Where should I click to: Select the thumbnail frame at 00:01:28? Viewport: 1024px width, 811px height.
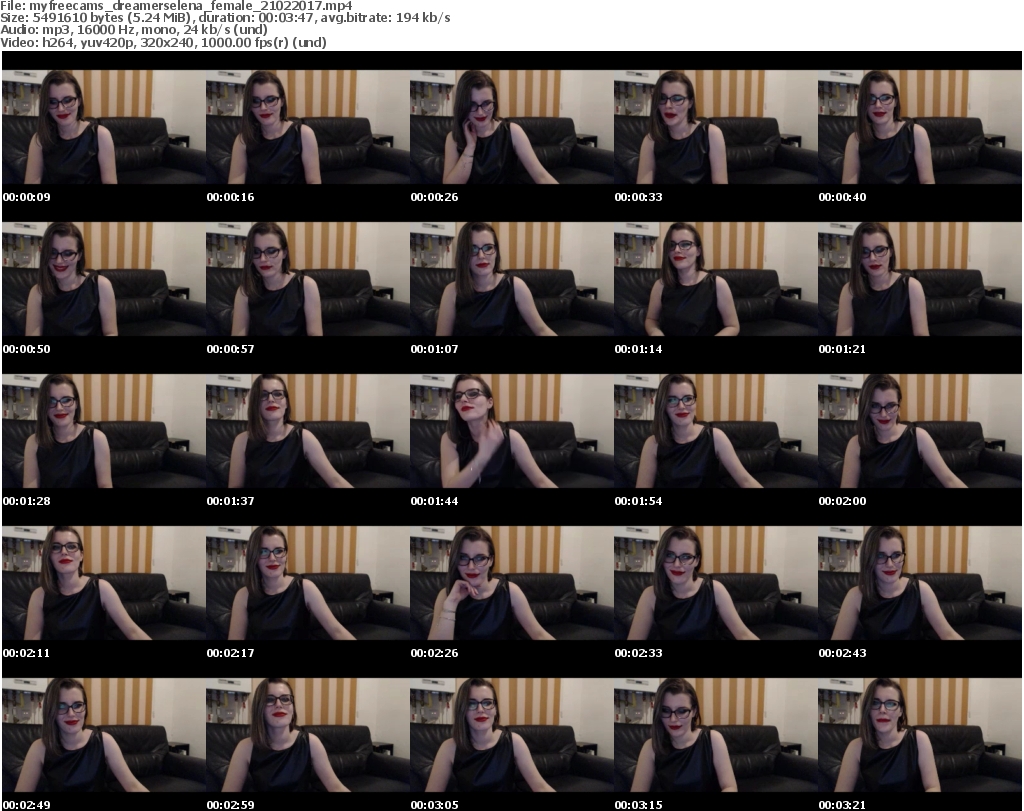(x=104, y=431)
